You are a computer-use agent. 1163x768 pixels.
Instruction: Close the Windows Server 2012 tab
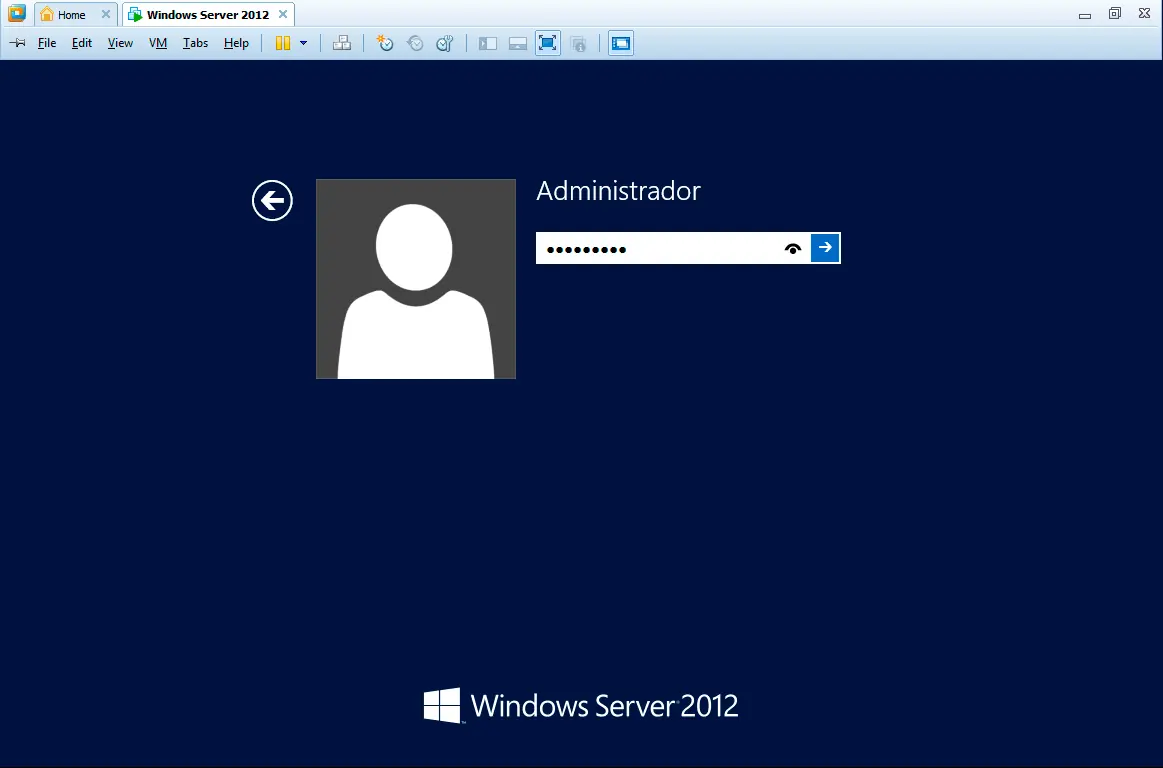[283, 14]
